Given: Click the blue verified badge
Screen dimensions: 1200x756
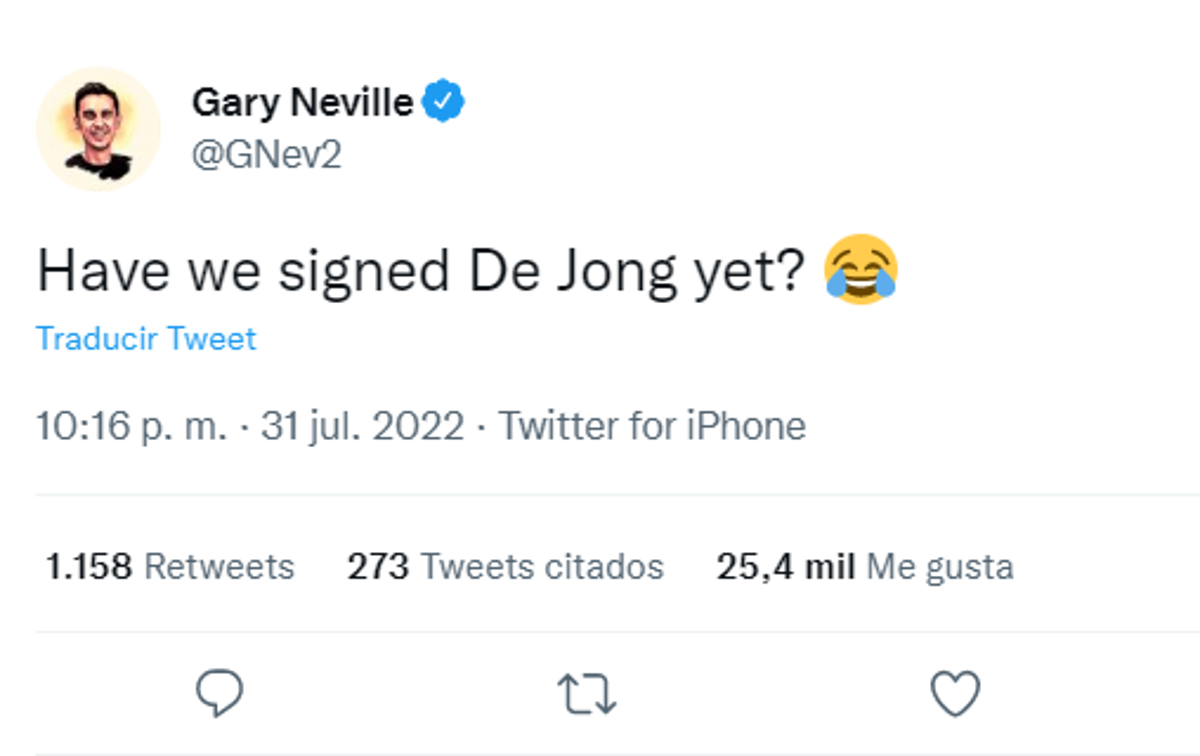Looking at the screenshot, I should point(445,102).
